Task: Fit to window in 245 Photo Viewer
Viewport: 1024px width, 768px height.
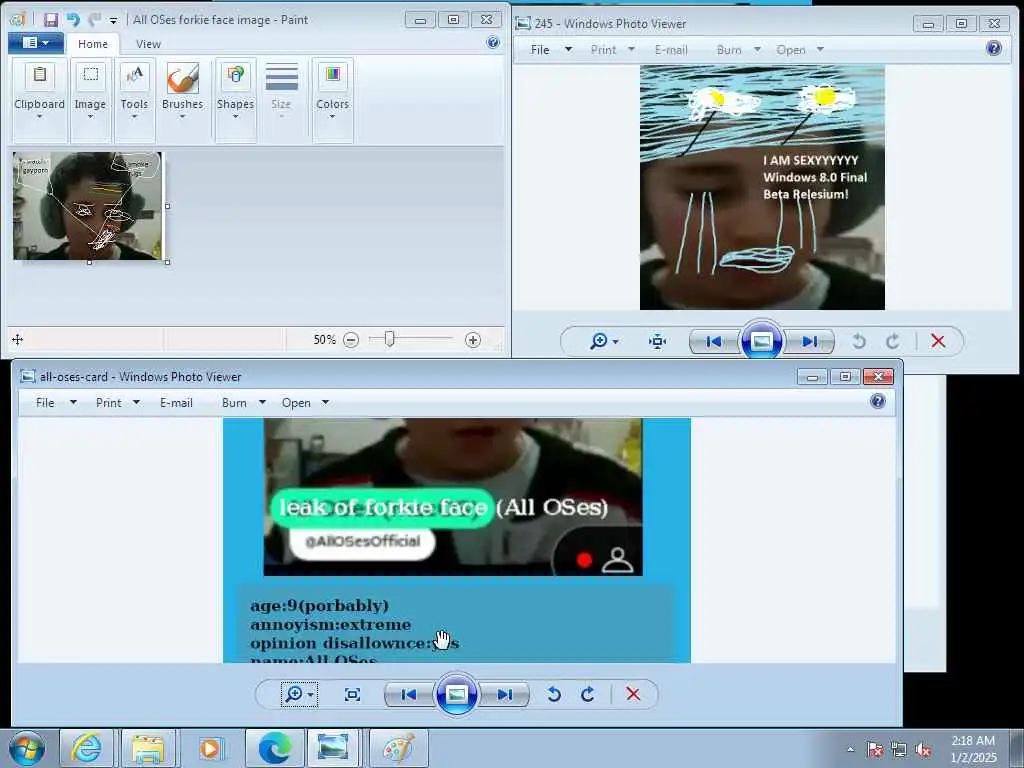Action: (x=657, y=341)
